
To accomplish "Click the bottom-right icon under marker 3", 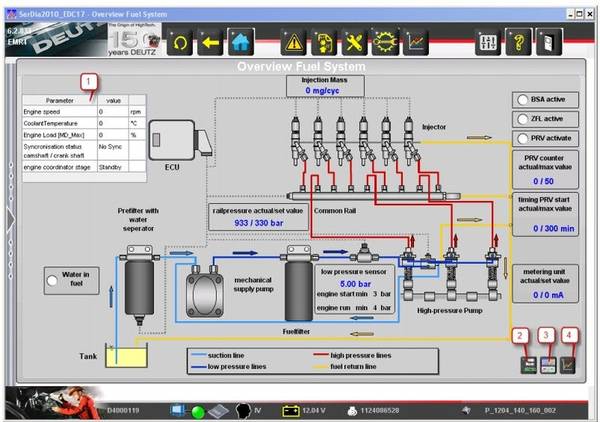I will pyautogui.click(x=549, y=365).
